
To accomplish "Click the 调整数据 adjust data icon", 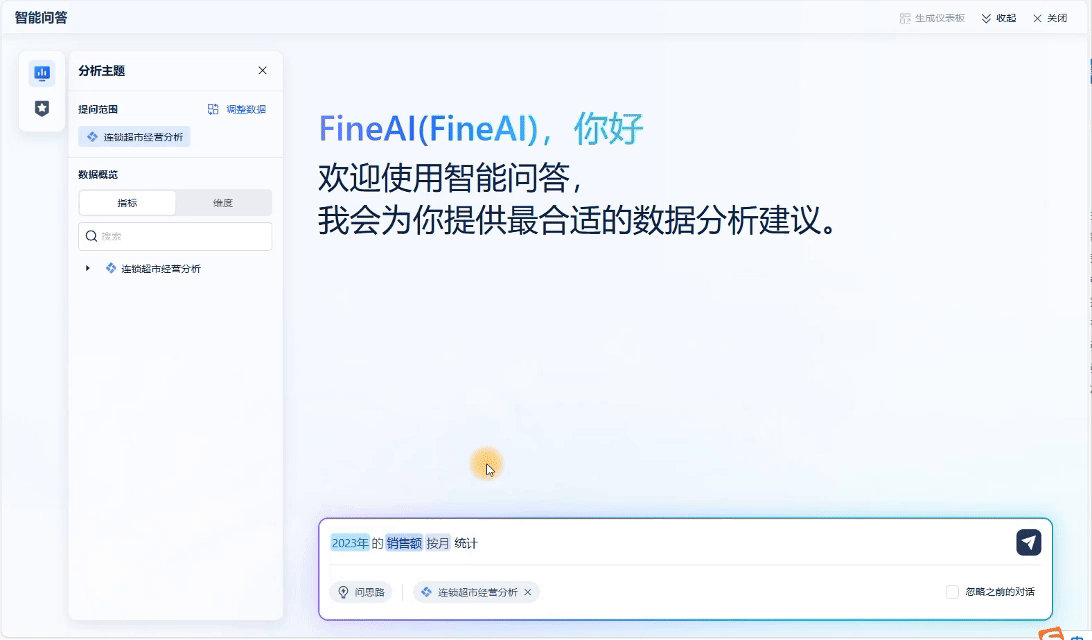I will click(213, 109).
